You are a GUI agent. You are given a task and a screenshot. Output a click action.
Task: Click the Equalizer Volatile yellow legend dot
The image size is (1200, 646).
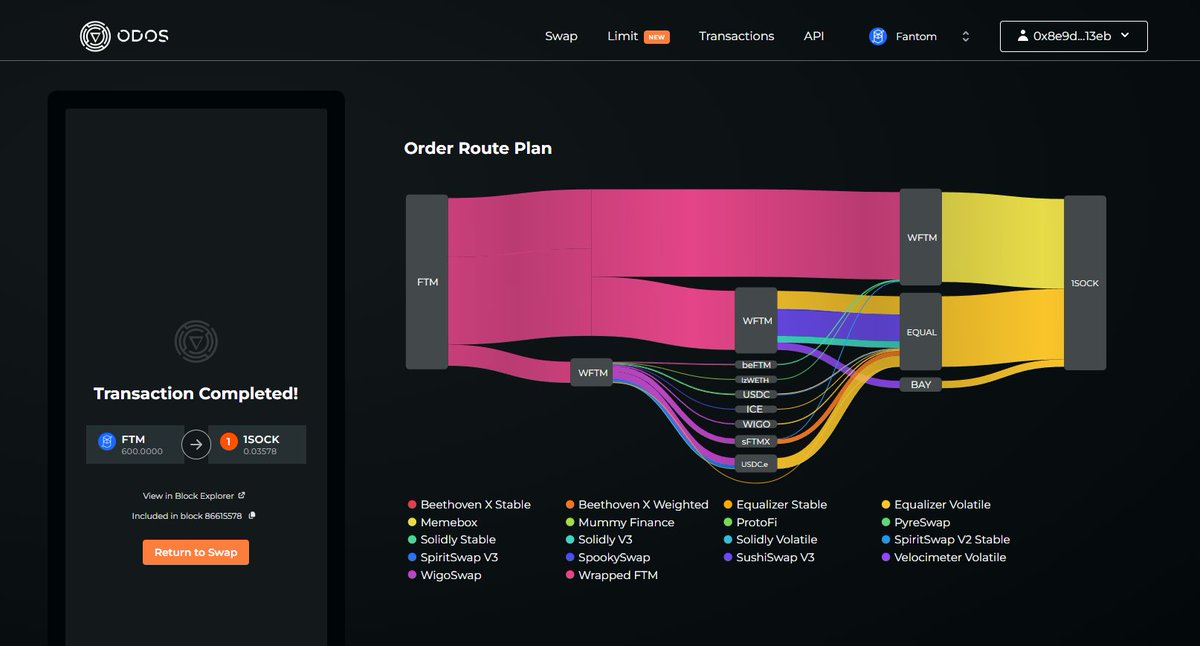tap(886, 505)
